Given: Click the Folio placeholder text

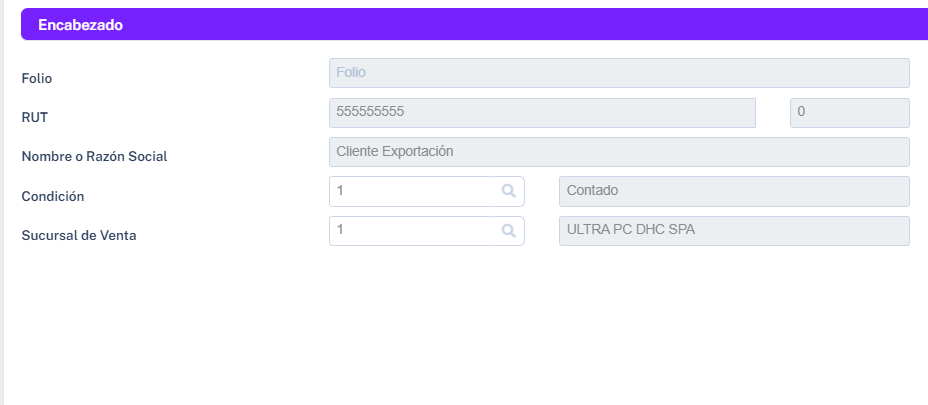Looking at the screenshot, I should coord(351,72).
